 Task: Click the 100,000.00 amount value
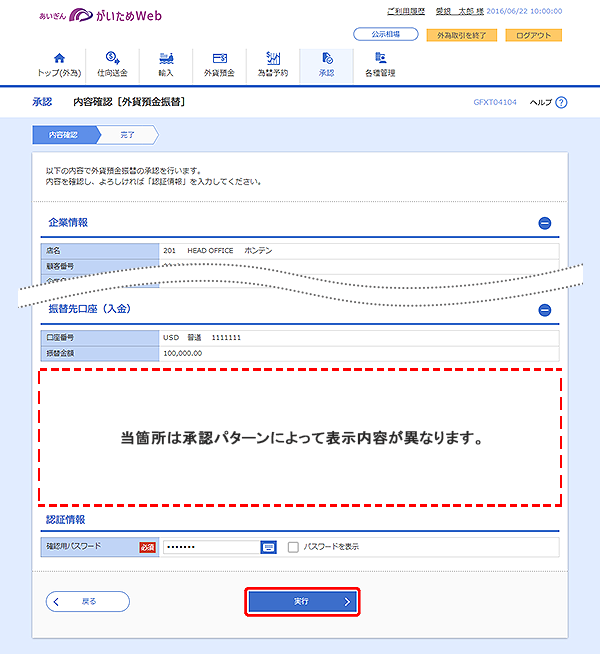[183, 353]
